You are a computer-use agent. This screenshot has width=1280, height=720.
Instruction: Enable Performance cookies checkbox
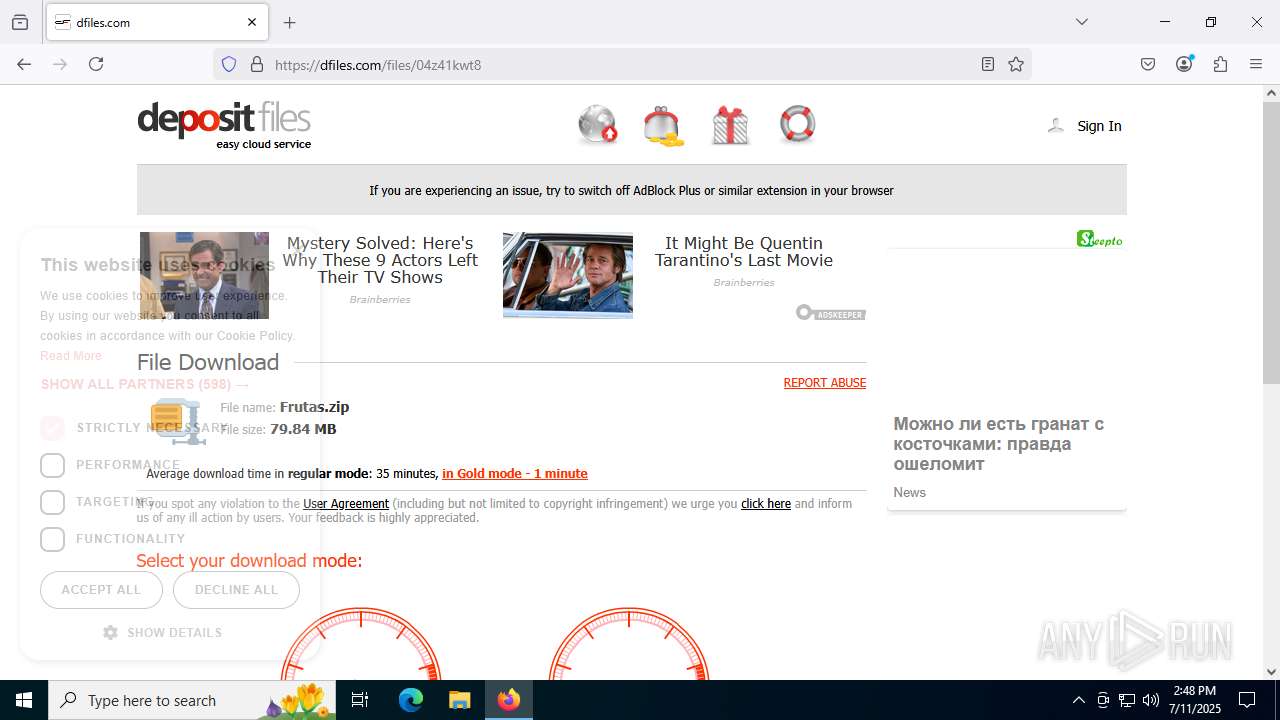pyautogui.click(x=52, y=465)
